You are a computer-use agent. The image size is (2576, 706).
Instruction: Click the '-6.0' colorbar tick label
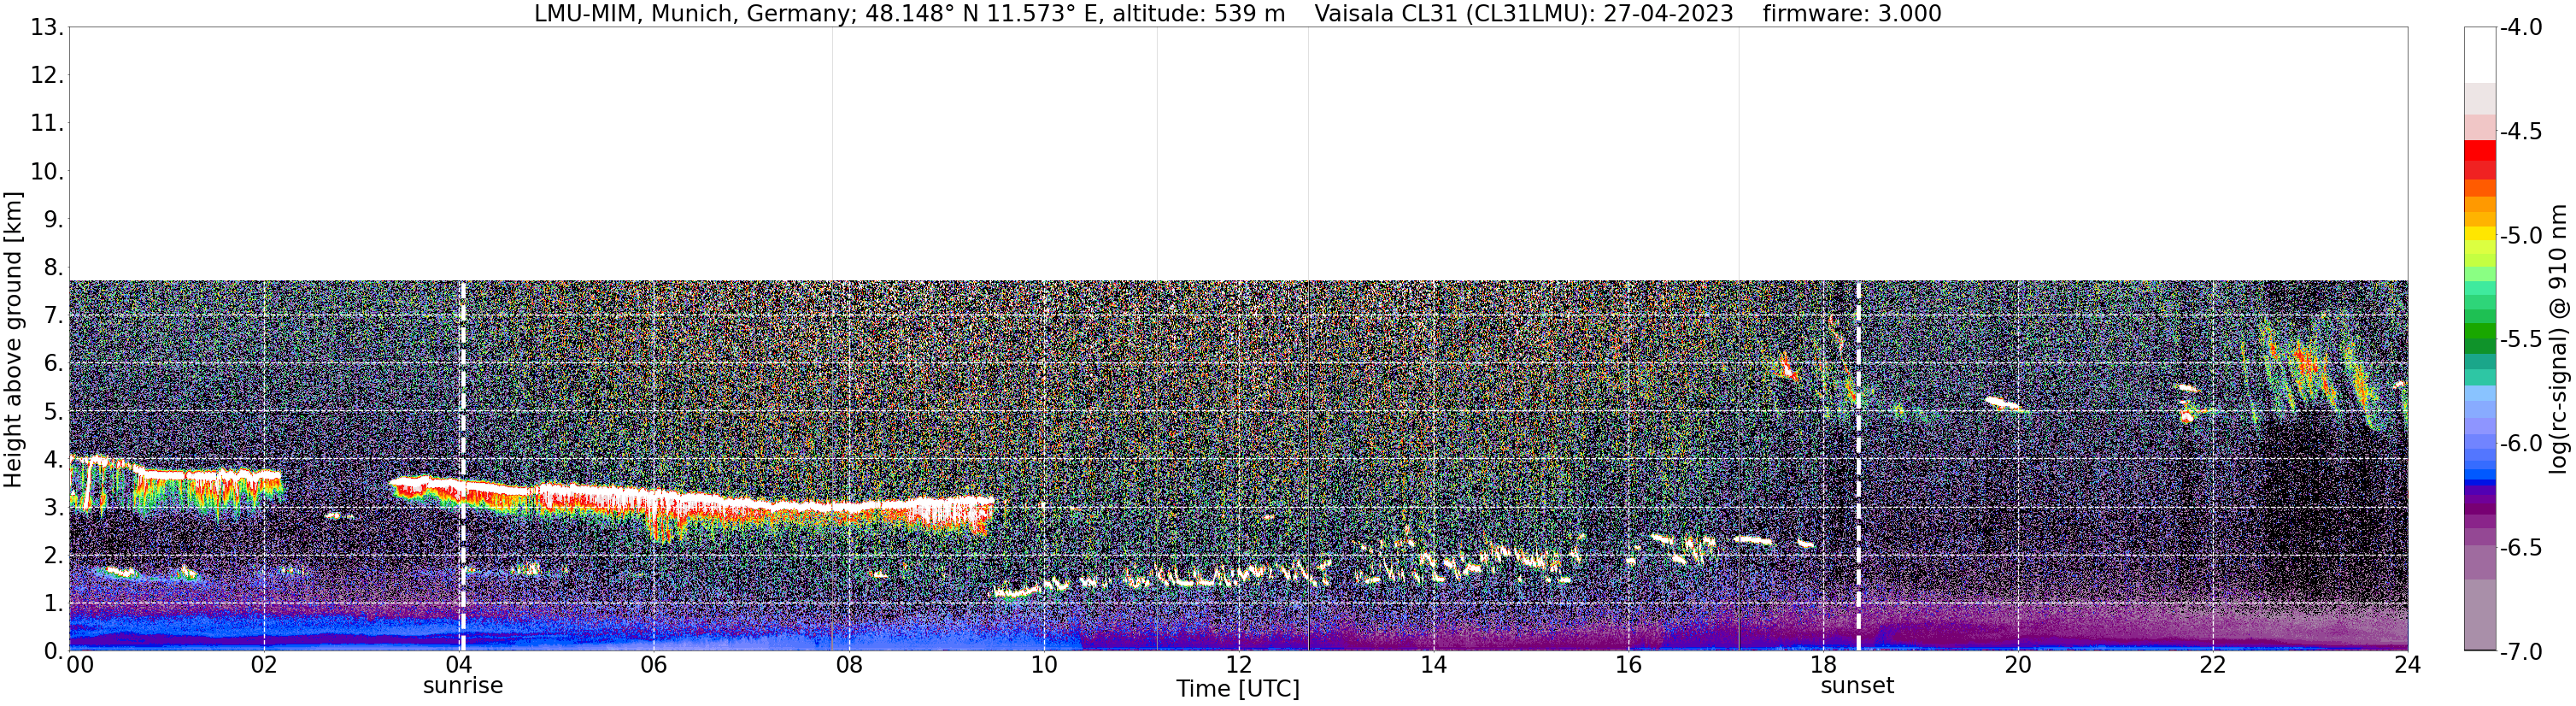2521,443
